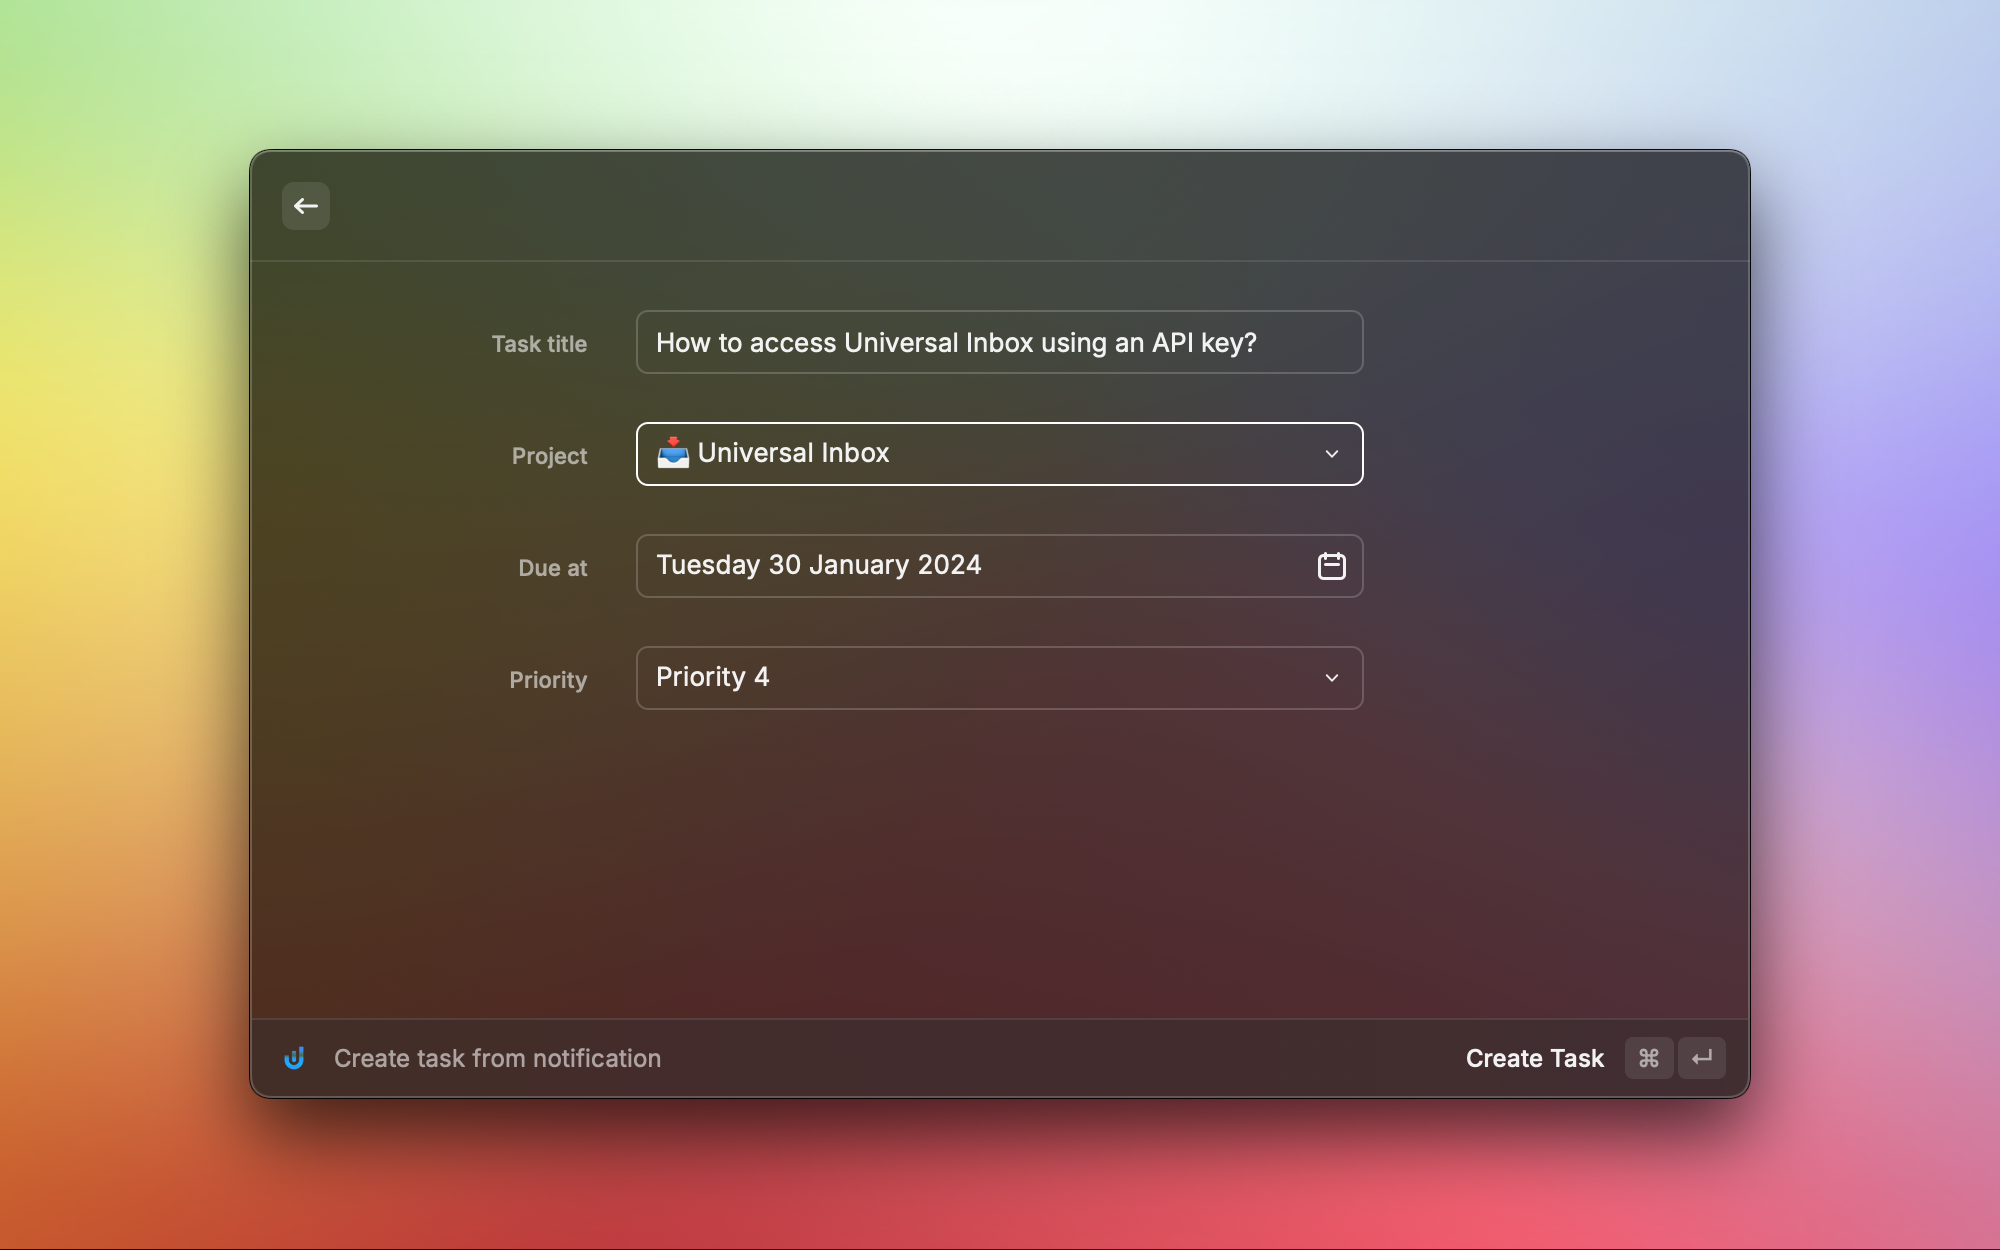This screenshot has height=1250, width=2000.
Task: Open the Priority 4 selector
Action: point(998,678)
